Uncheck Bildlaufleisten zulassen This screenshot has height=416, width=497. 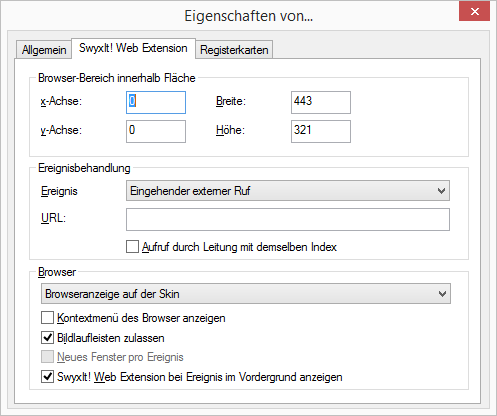(x=47, y=337)
